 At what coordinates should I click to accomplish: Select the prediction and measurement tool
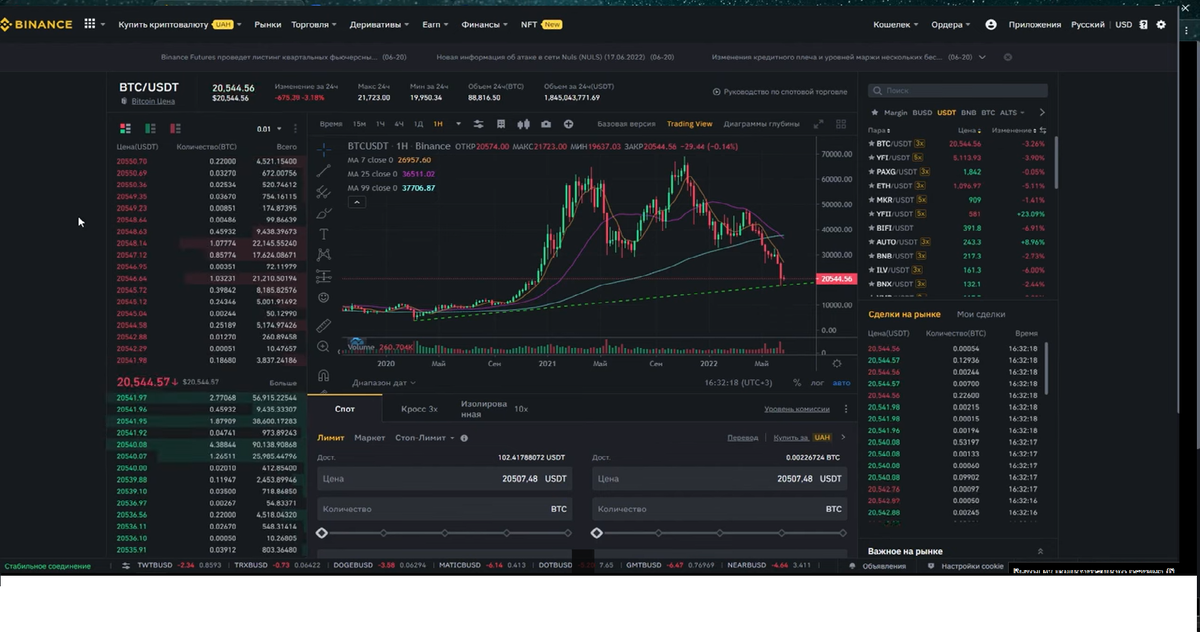323,276
